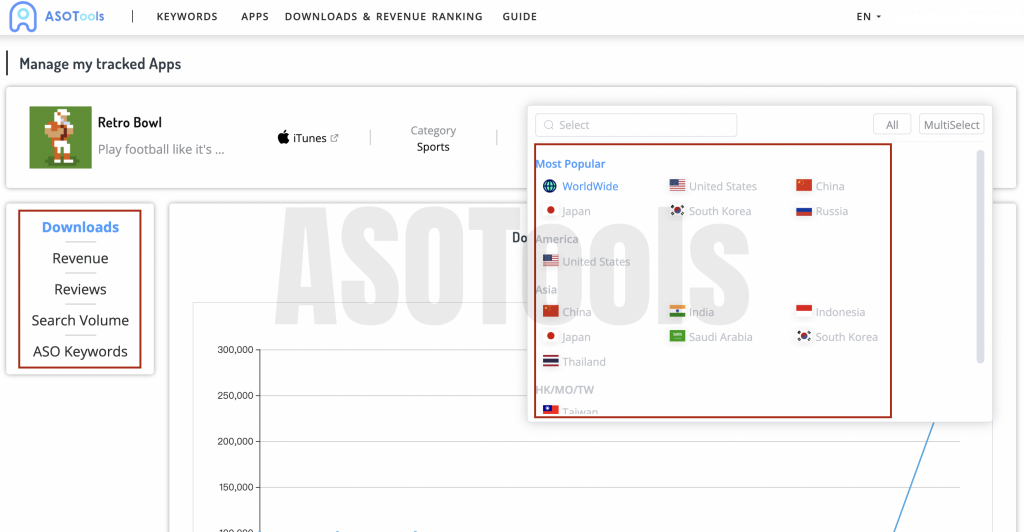Click the search magnifier icon in Select box
Image resolution: width=1024 pixels, height=532 pixels.
point(549,125)
